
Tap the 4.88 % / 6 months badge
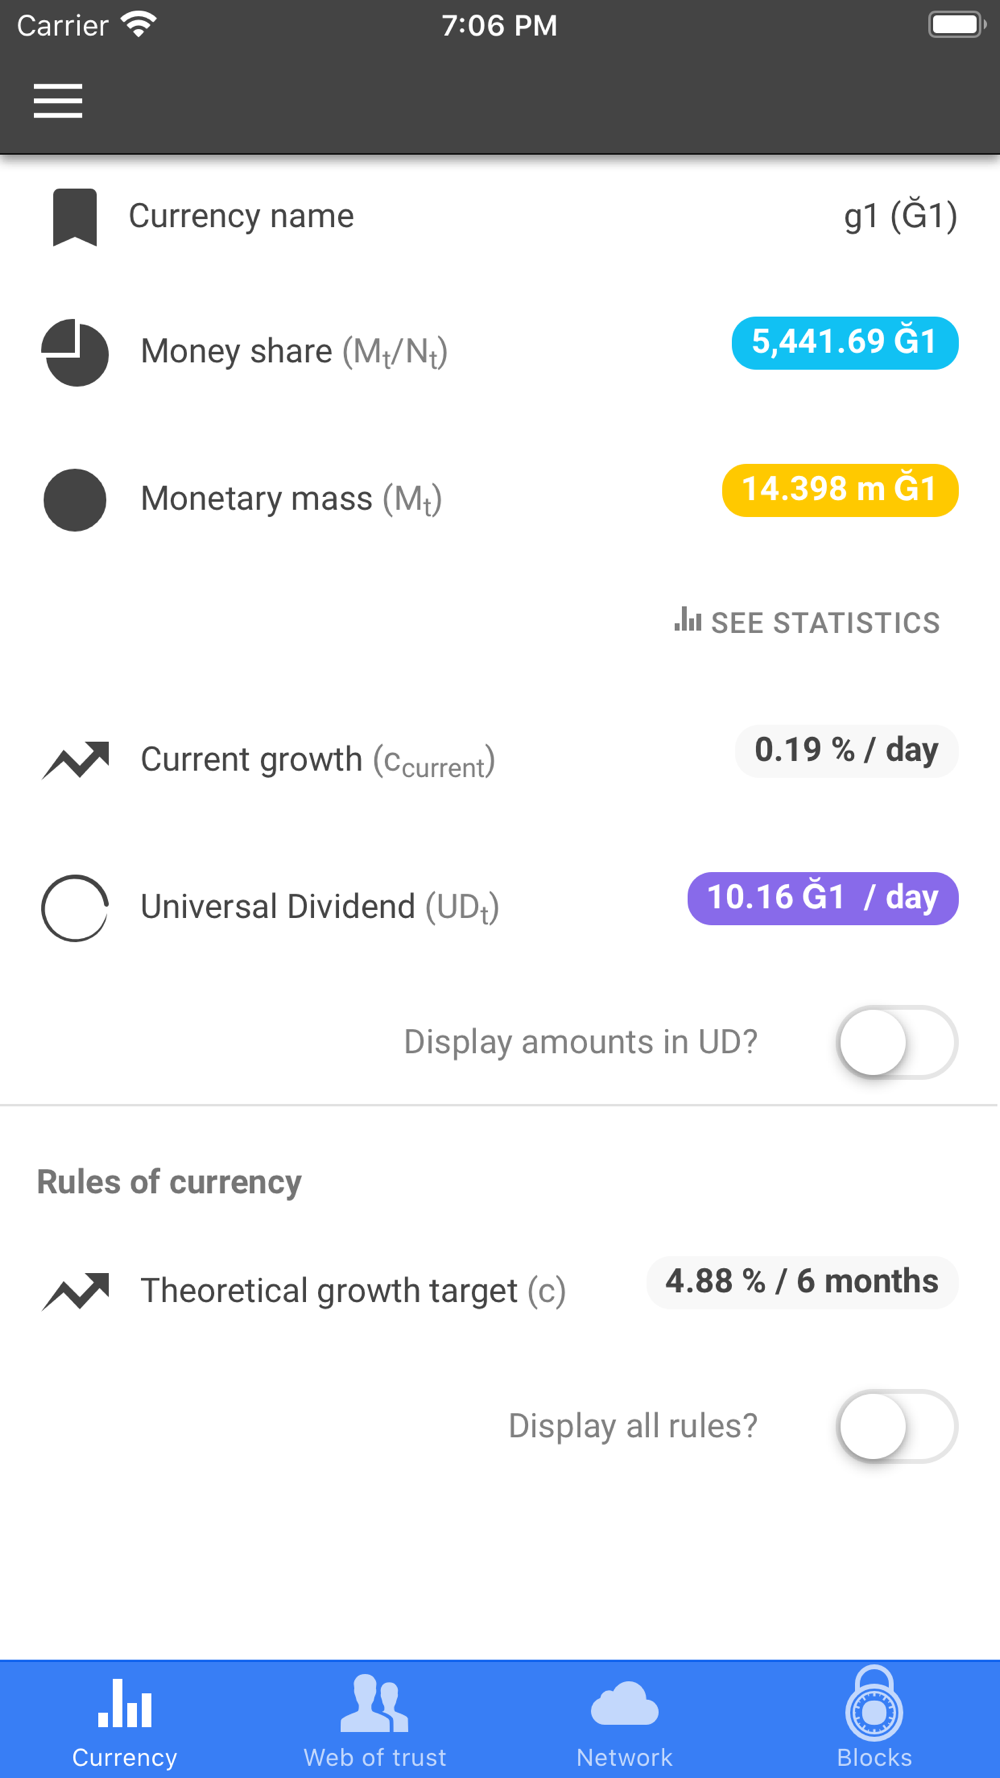pyautogui.click(x=802, y=1282)
